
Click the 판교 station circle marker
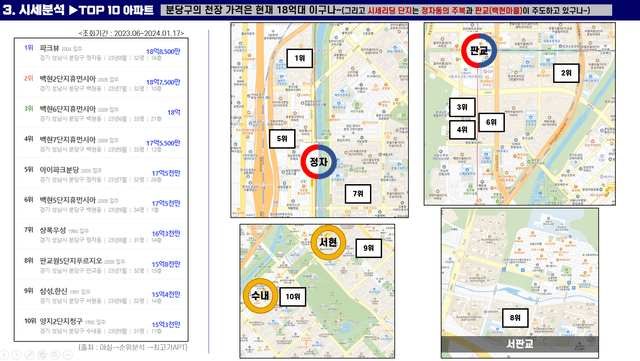[479, 51]
